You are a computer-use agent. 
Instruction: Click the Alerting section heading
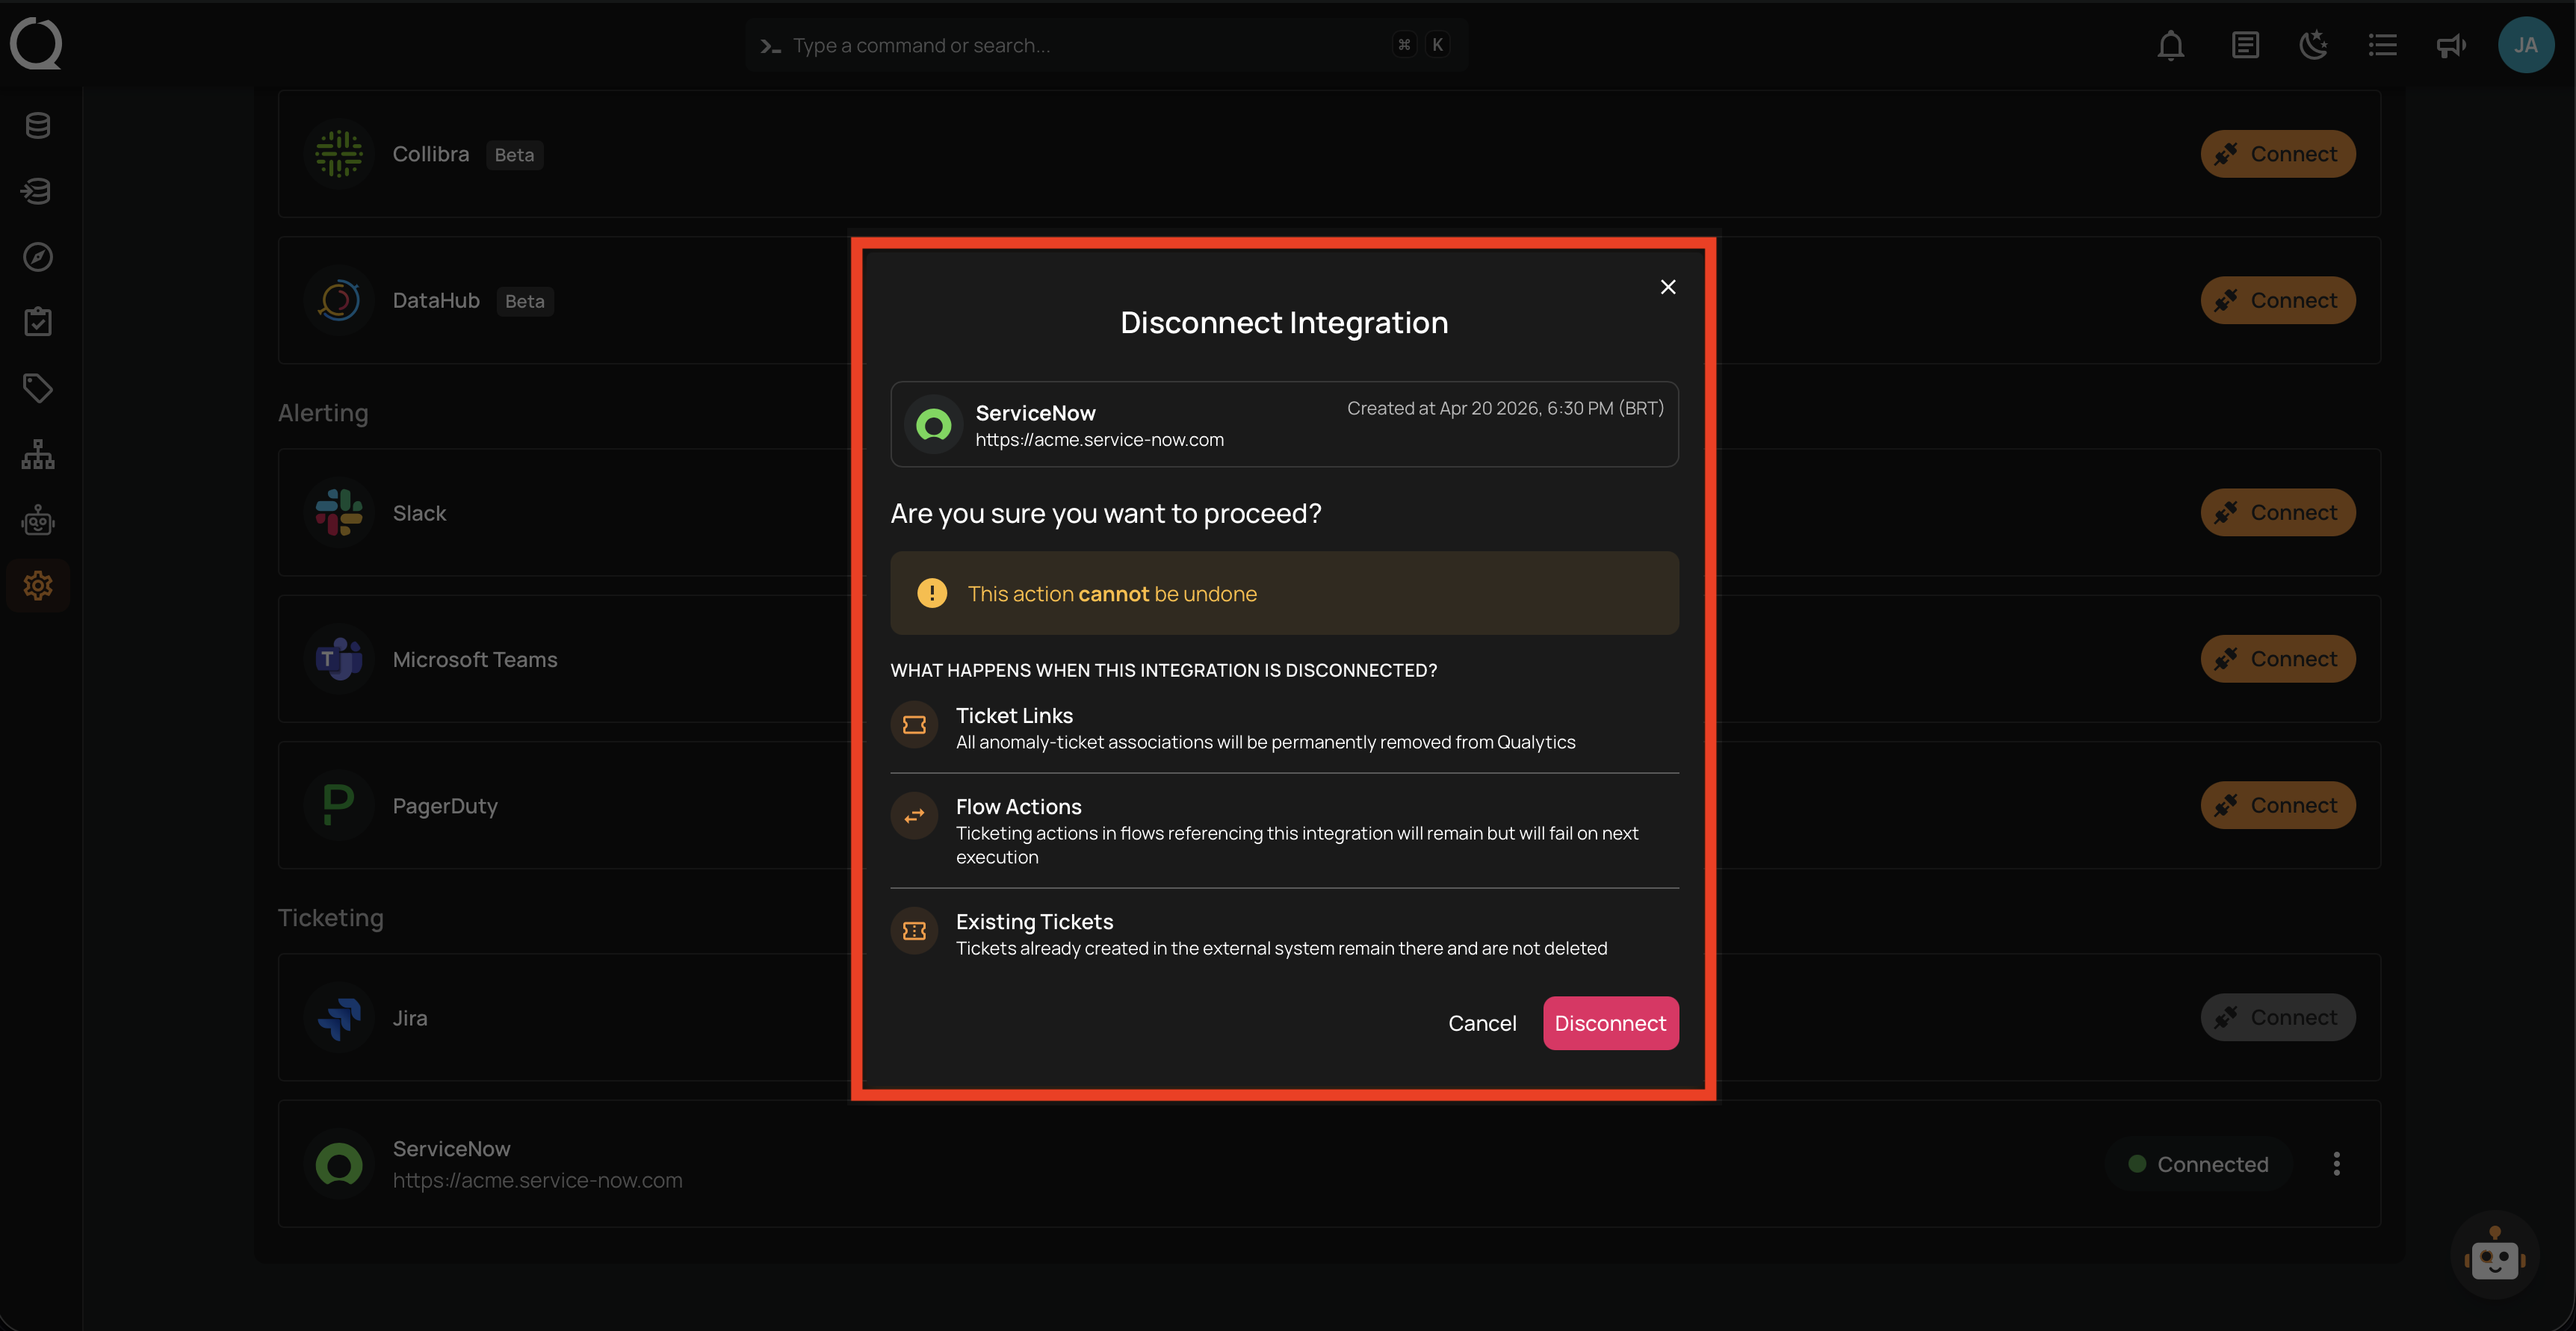click(x=323, y=413)
